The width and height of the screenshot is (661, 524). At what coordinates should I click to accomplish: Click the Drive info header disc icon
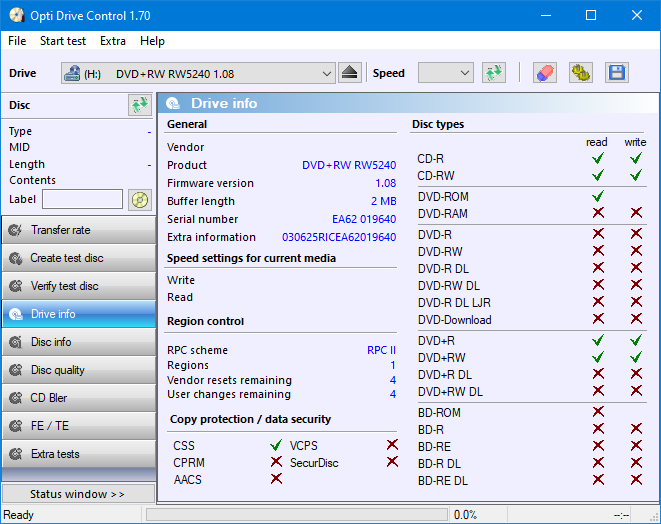pyautogui.click(x=173, y=103)
